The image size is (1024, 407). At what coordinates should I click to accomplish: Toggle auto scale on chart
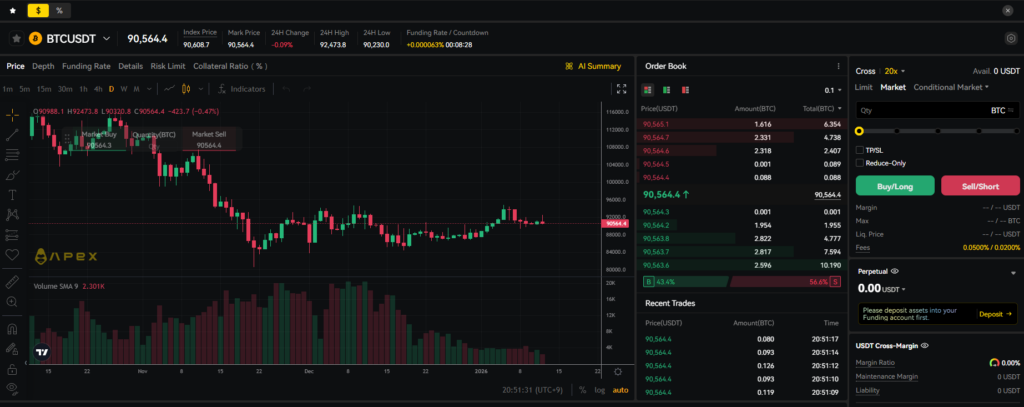tap(620, 390)
